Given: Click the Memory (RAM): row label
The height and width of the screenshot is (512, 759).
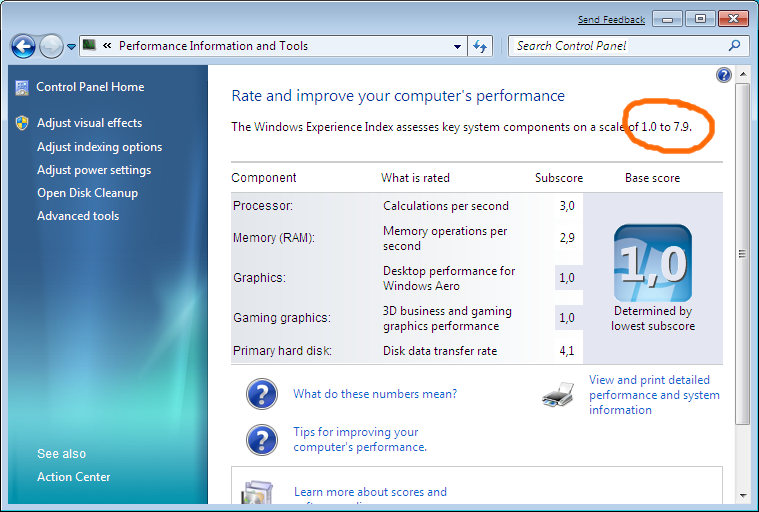Looking at the screenshot, I should tap(274, 238).
